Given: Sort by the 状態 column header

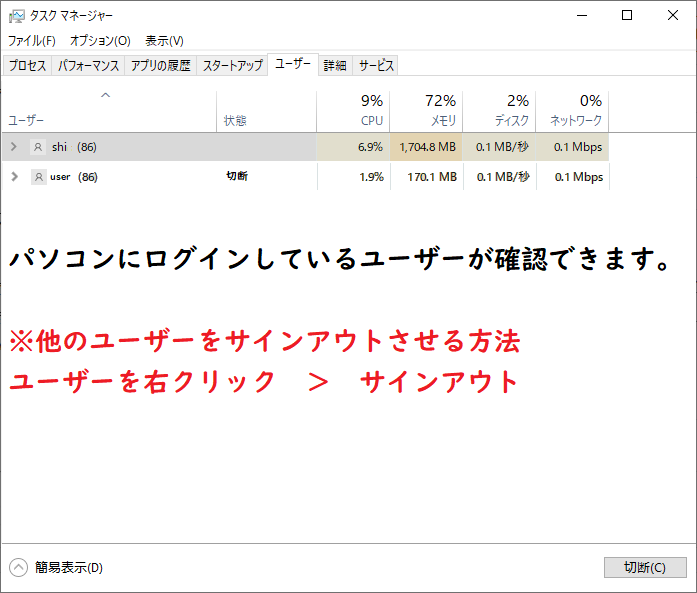Looking at the screenshot, I should (x=266, y=112).
